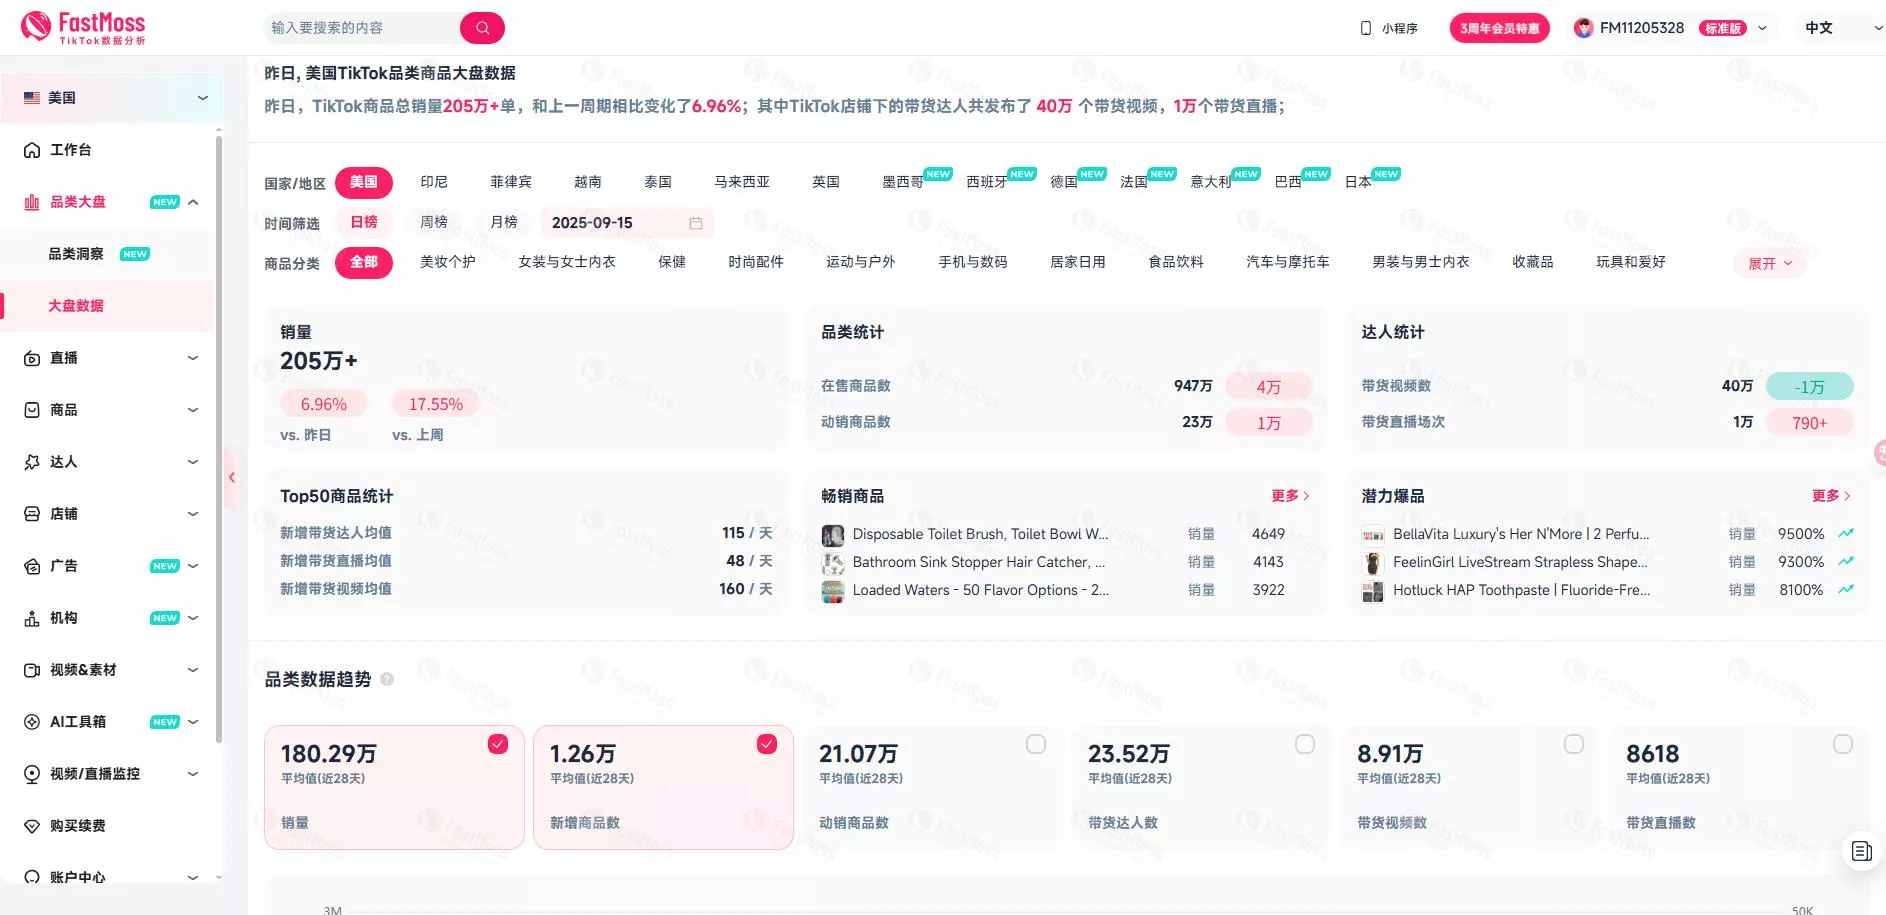This screenshot has height=915, width=1886.
Task: Click the search input field
Action: pyautogui.click(x=360, y=28)
